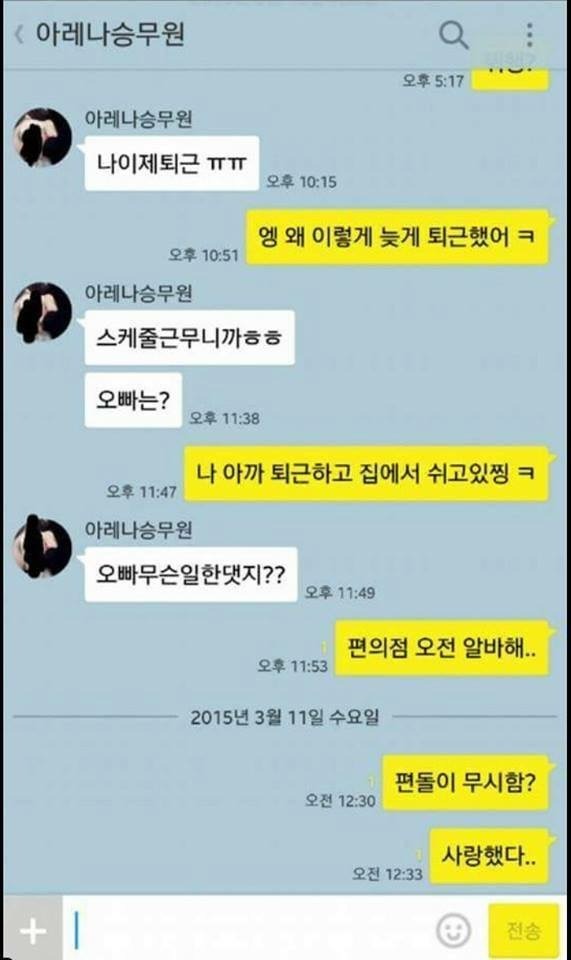The width and height of the screenshot is (571, 960).
Task: Select the 오빠무슨일한댓지?? message bubble
Action: [x=190, y=574]
